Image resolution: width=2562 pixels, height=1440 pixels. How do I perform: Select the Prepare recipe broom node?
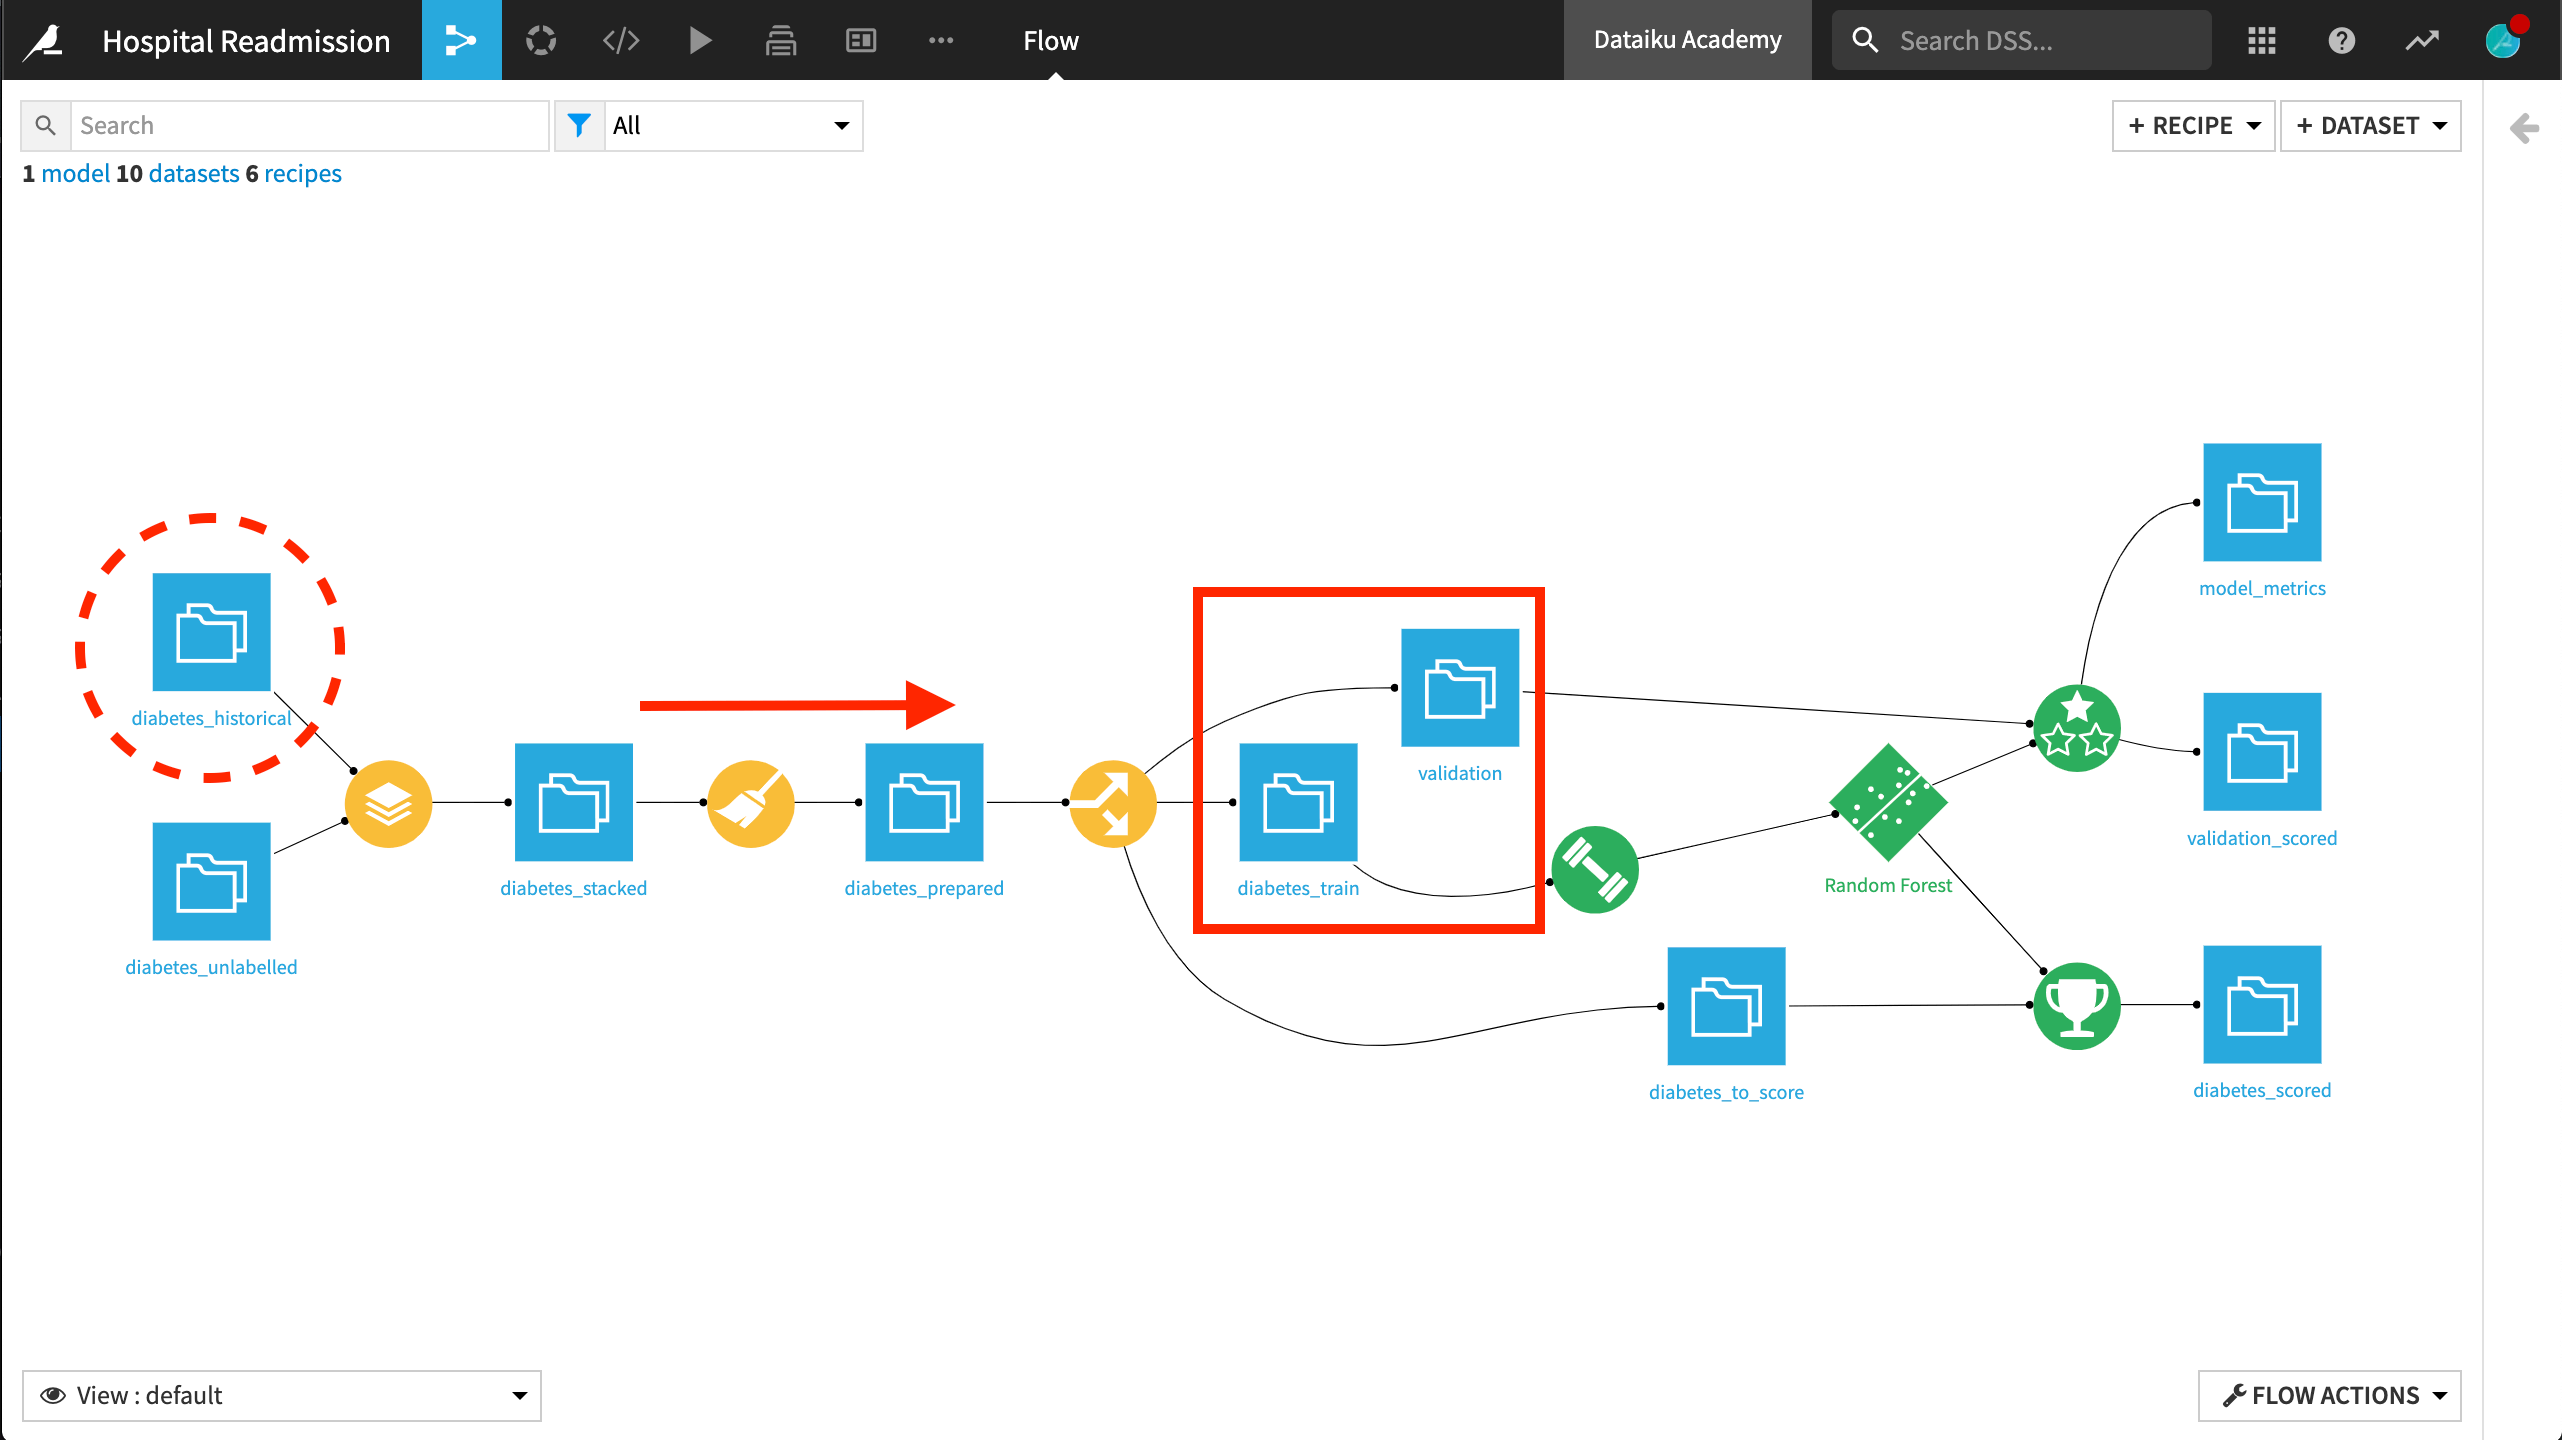(751, 804)
